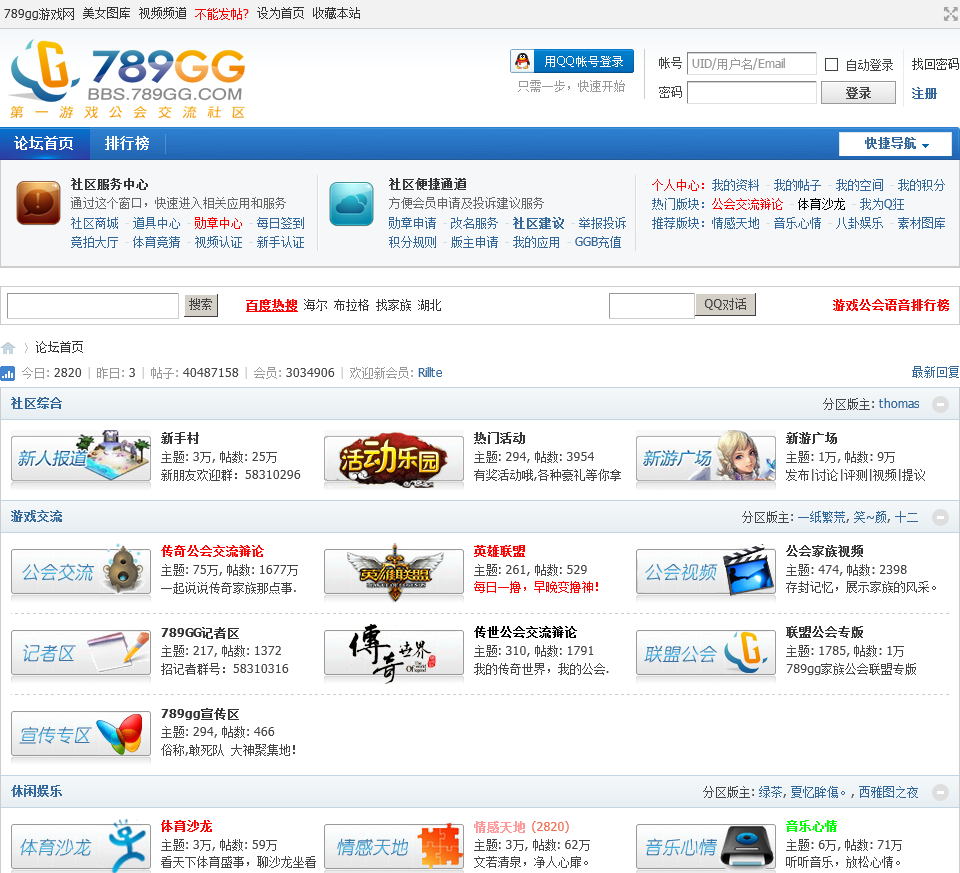Focus the forum search input box

point(93,305)
